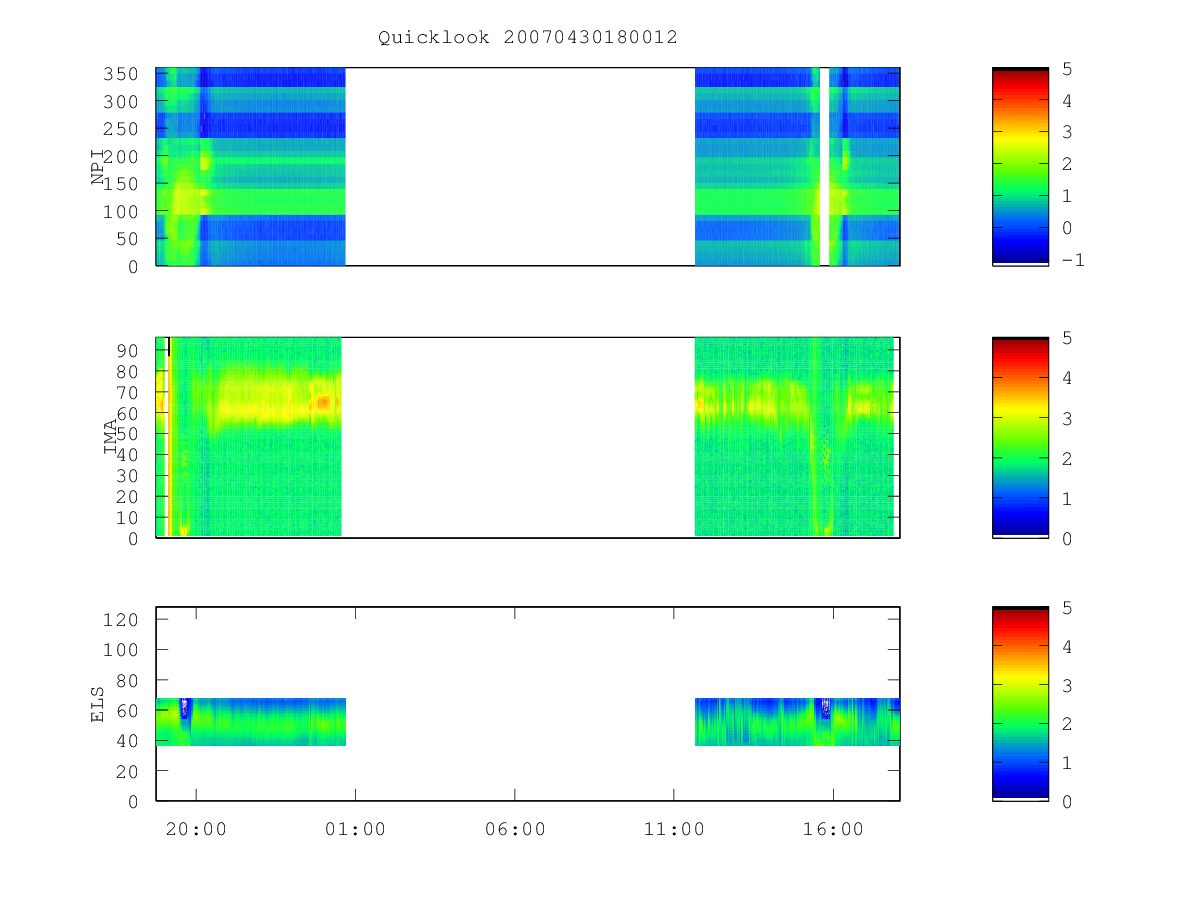Click the IMA panel color bar
The height and width of the screenshot is (900, 1200).
(x=1020, y=438)
